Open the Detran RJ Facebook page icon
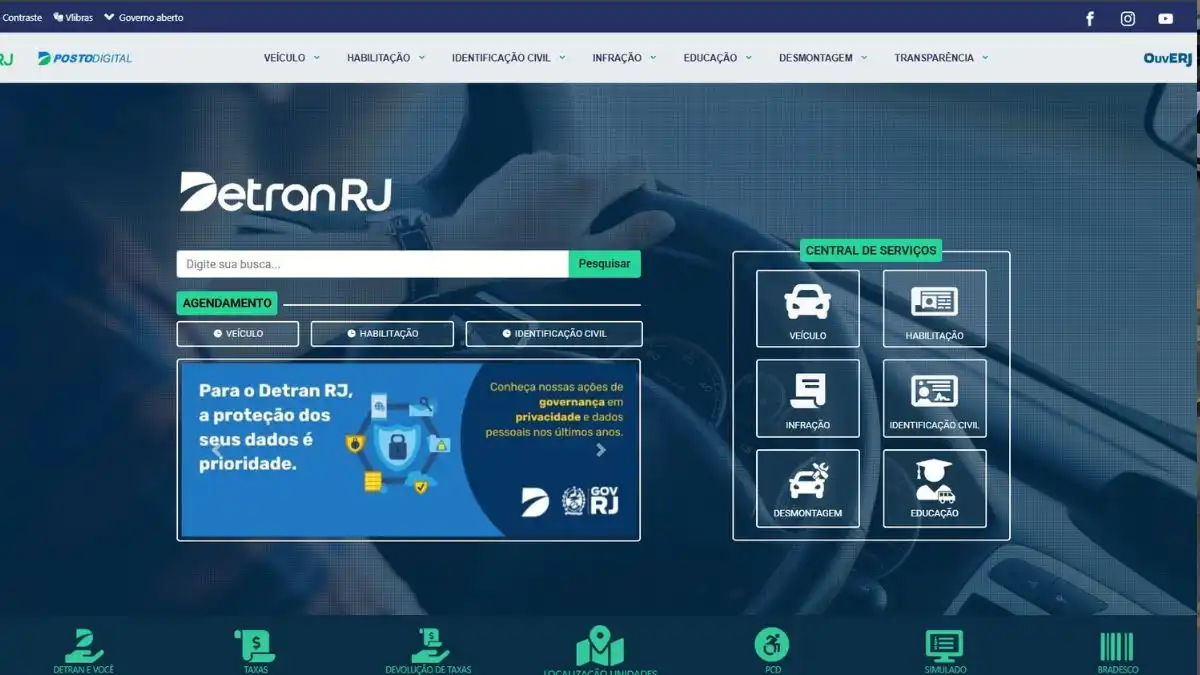Image resolution: width=1200 pixels, height=675 pixels. click(1090, 18)
